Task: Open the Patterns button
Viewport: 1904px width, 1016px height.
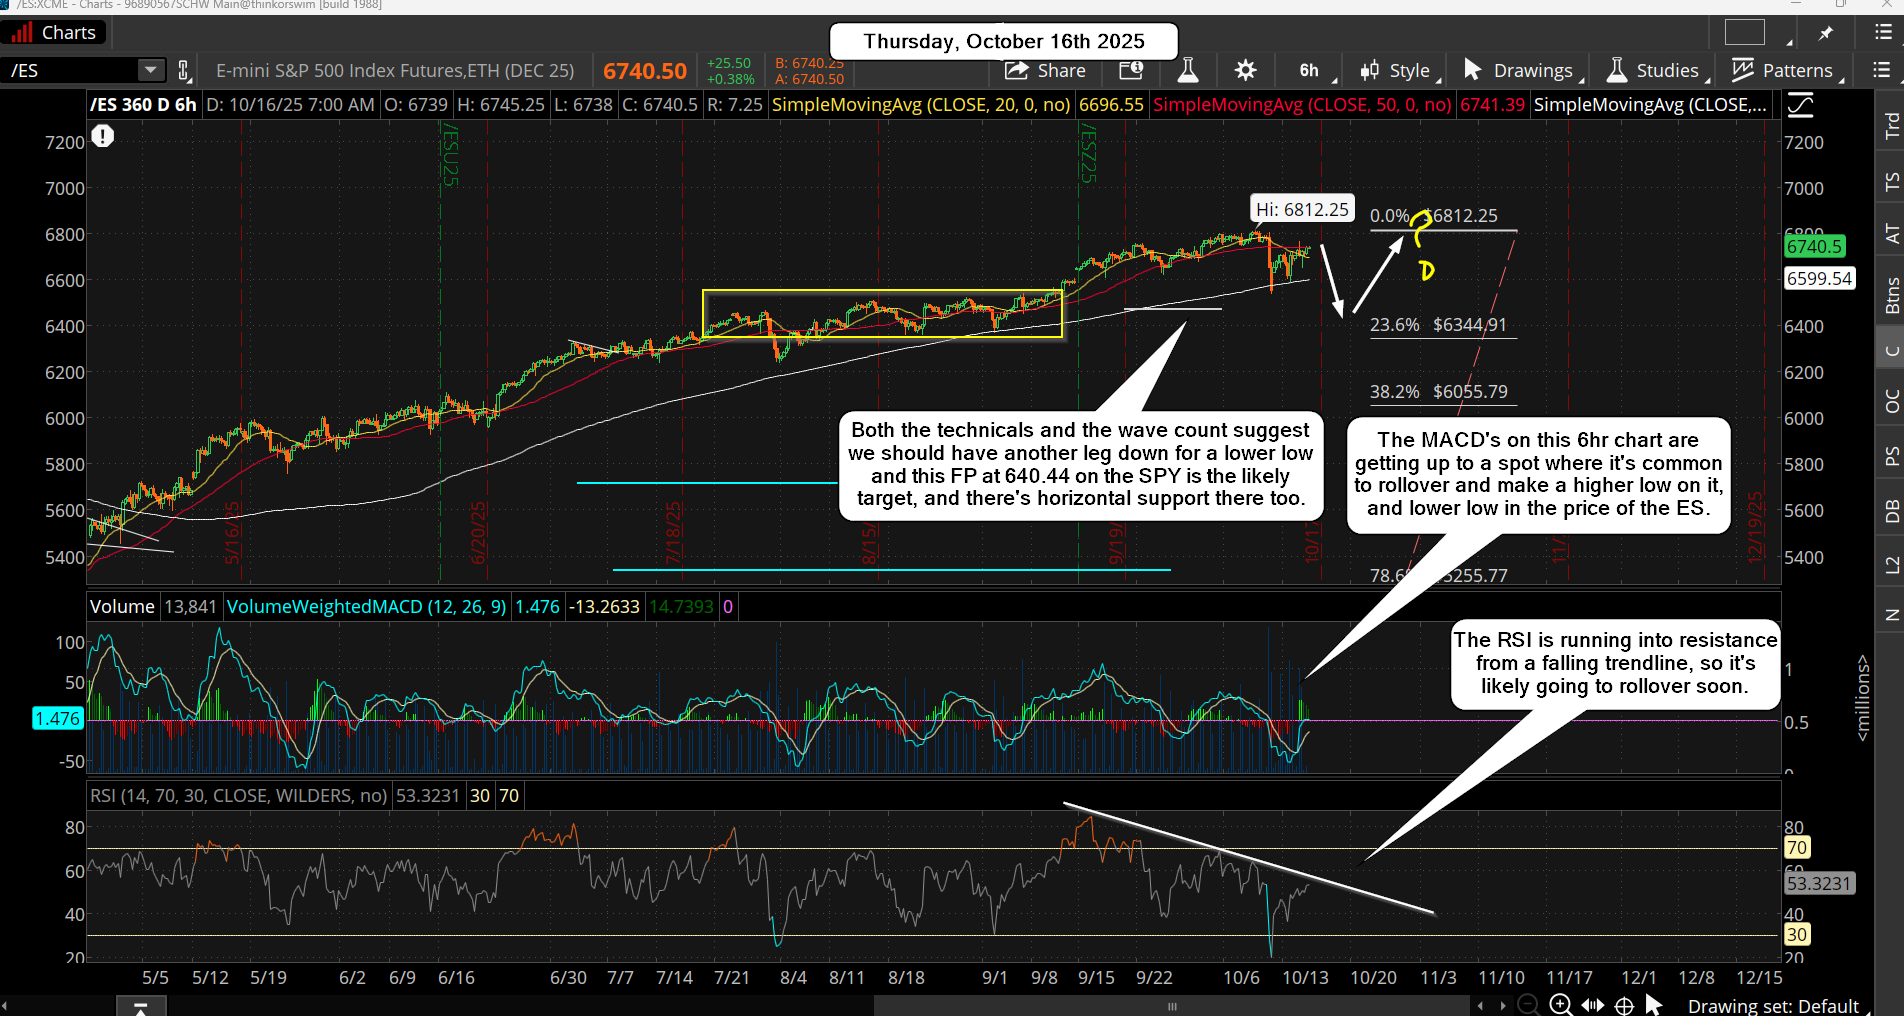Action: coord(1785,70)
